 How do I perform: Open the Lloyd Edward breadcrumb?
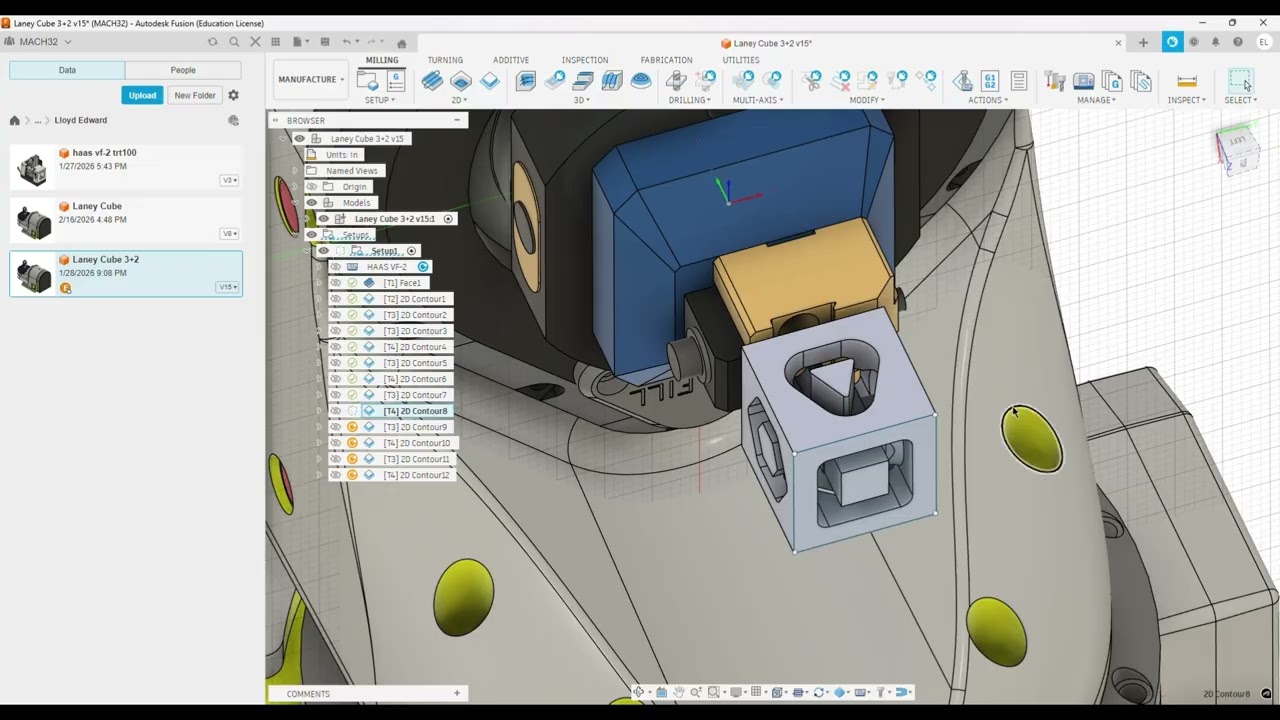coord(81,120)
